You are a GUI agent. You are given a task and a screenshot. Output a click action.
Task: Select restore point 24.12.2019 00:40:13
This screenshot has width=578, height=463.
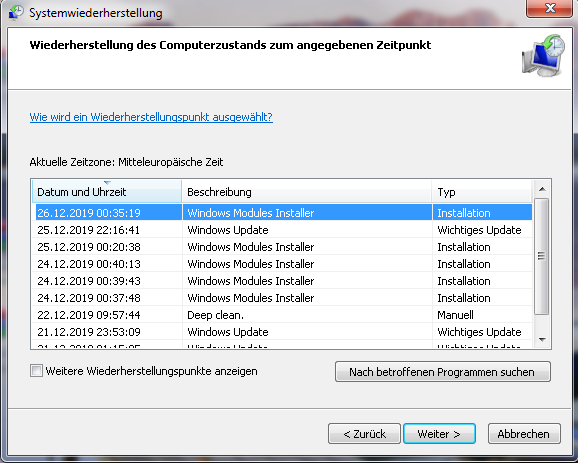tap(282, 264)
